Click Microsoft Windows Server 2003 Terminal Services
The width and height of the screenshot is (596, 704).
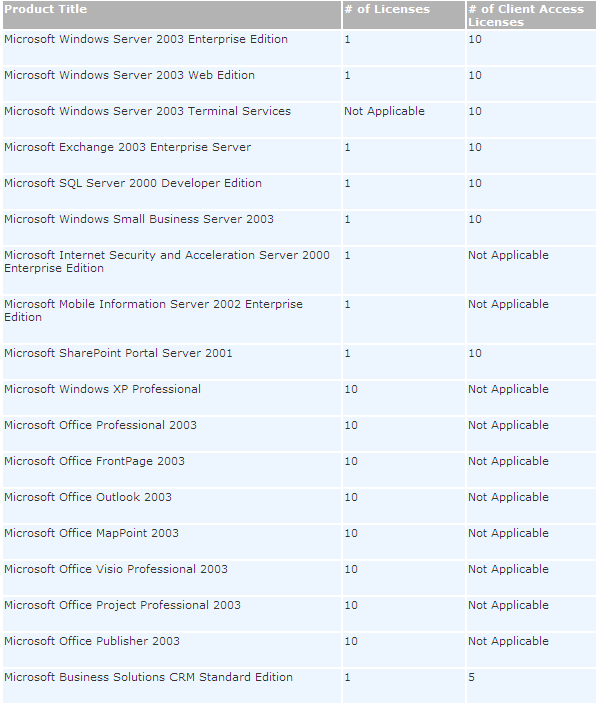147,111
